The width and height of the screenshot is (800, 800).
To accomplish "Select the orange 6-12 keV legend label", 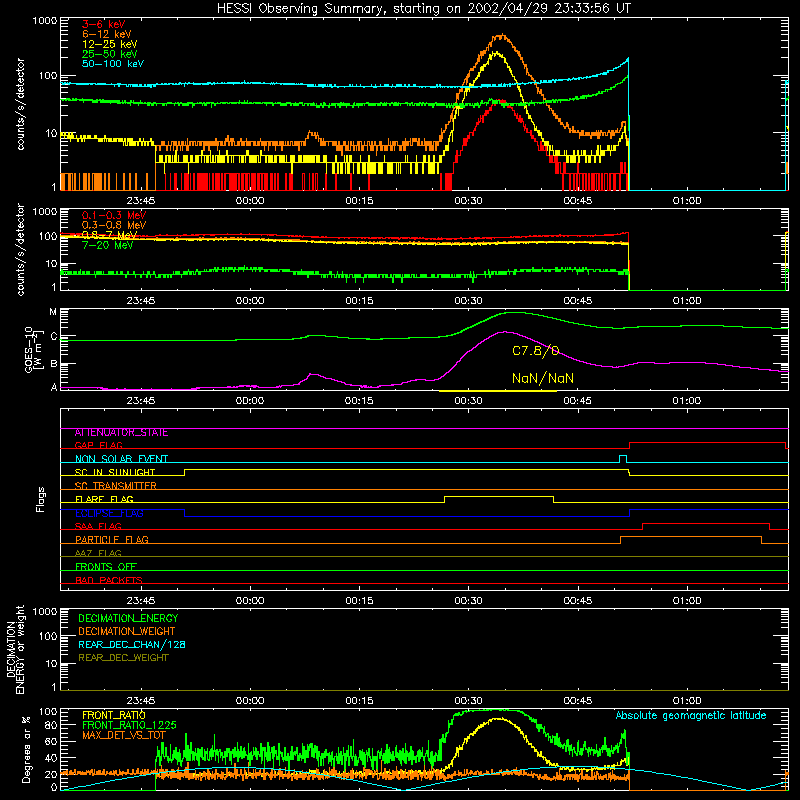I will [107, 34].
